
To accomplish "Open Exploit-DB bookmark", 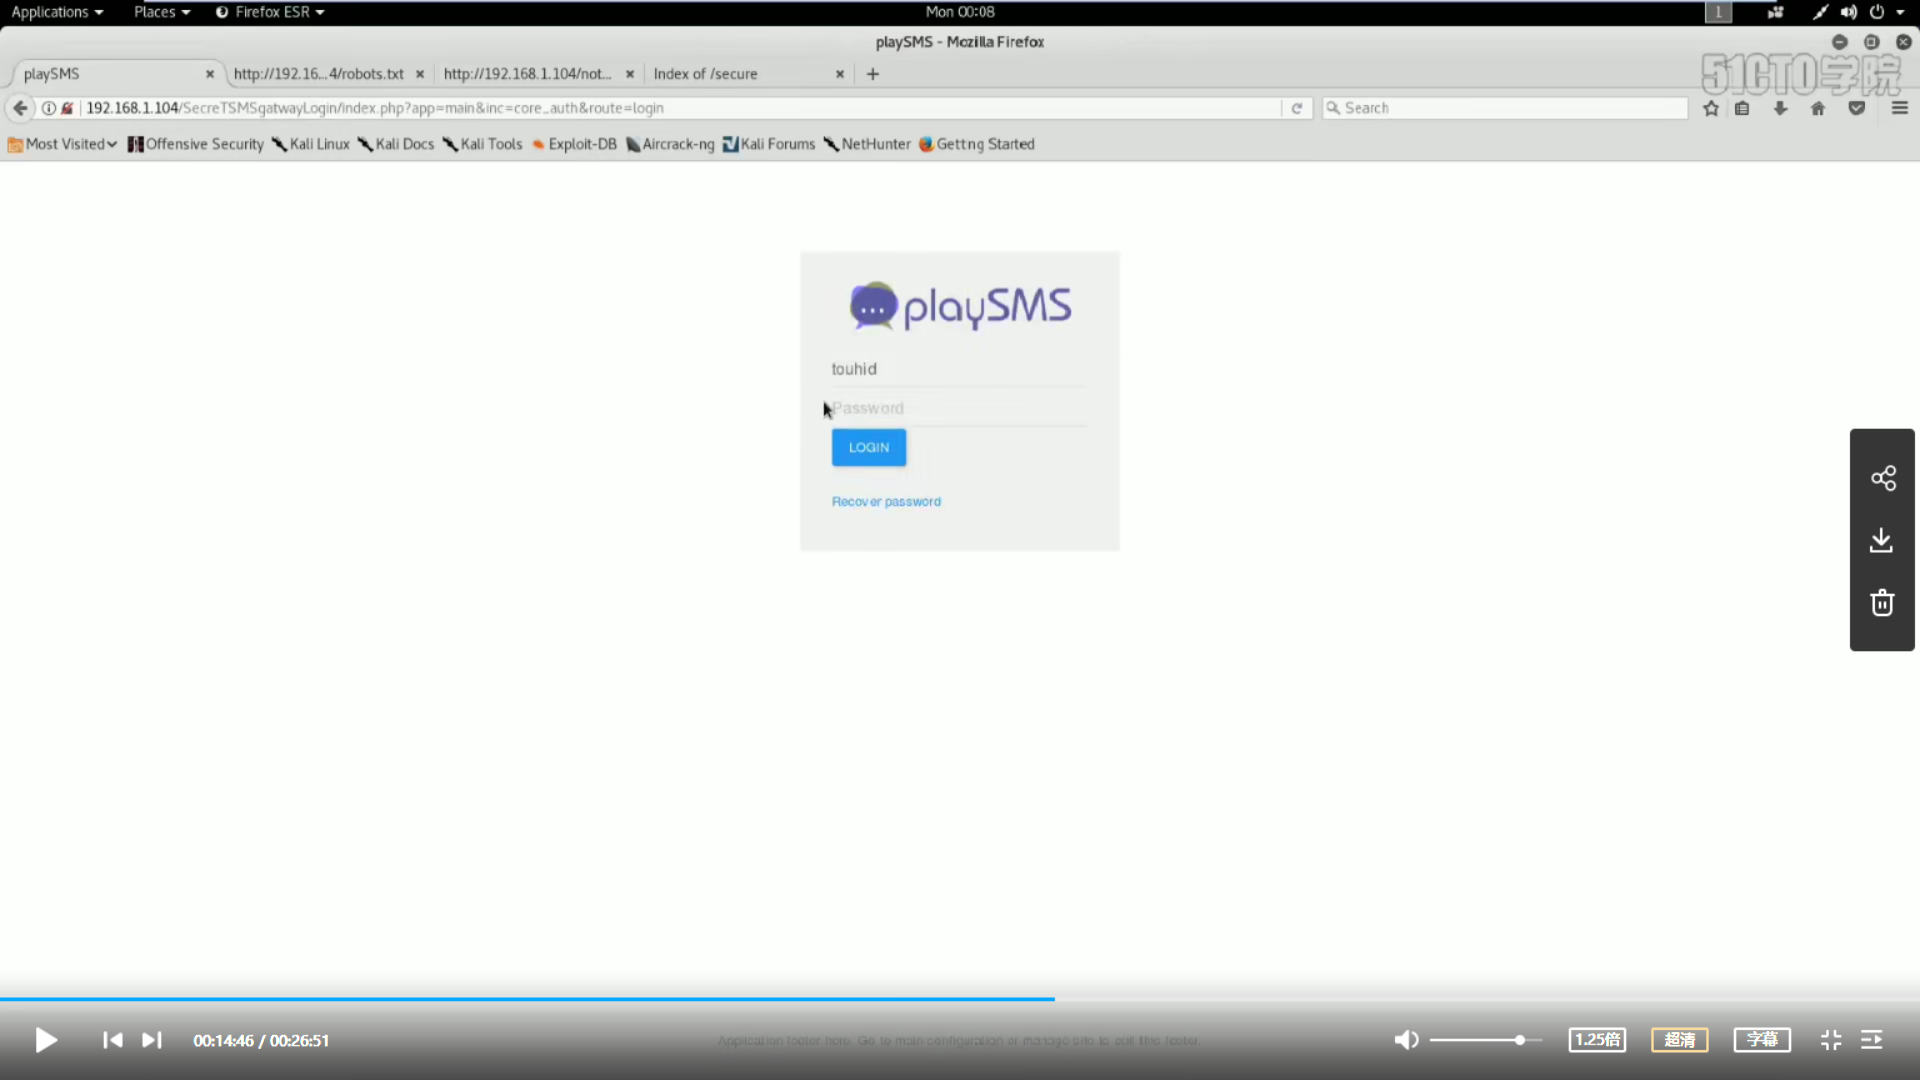I will (x=574, y=144).
